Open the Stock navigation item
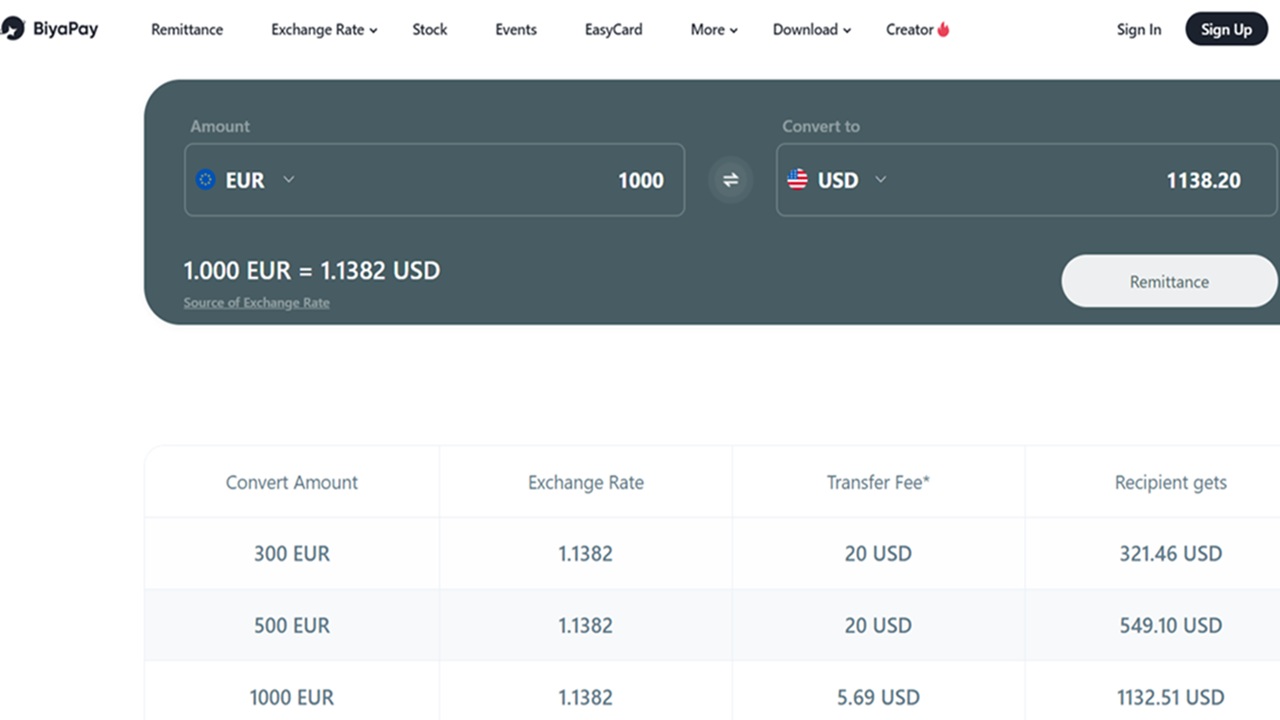Viewport: 1280px width, 720px height. [x=430, y=29]
